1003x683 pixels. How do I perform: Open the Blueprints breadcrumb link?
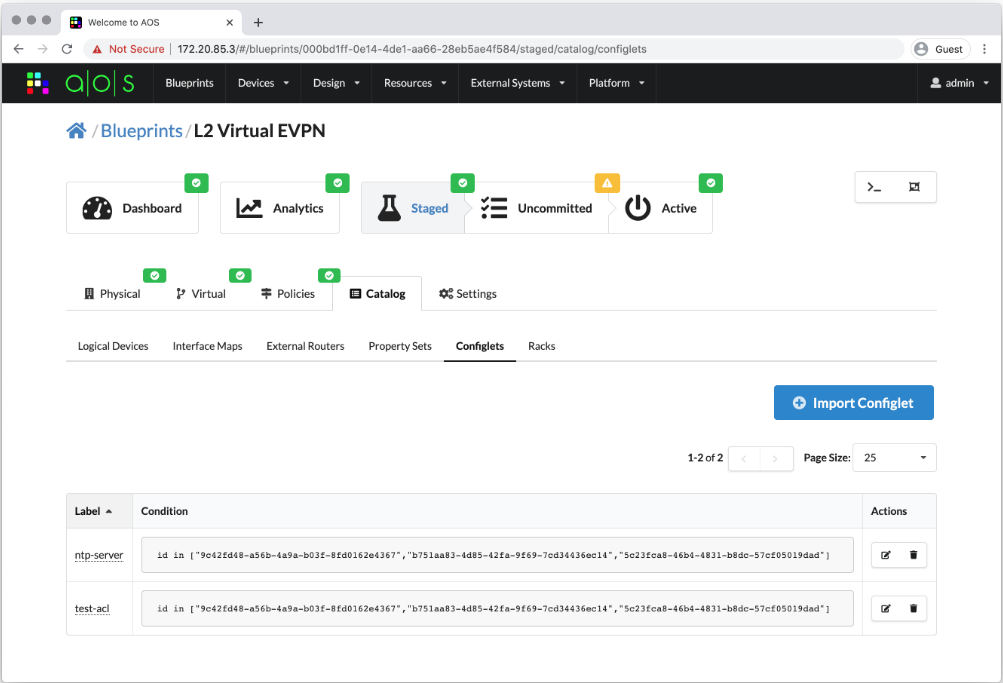click(142, 131)
